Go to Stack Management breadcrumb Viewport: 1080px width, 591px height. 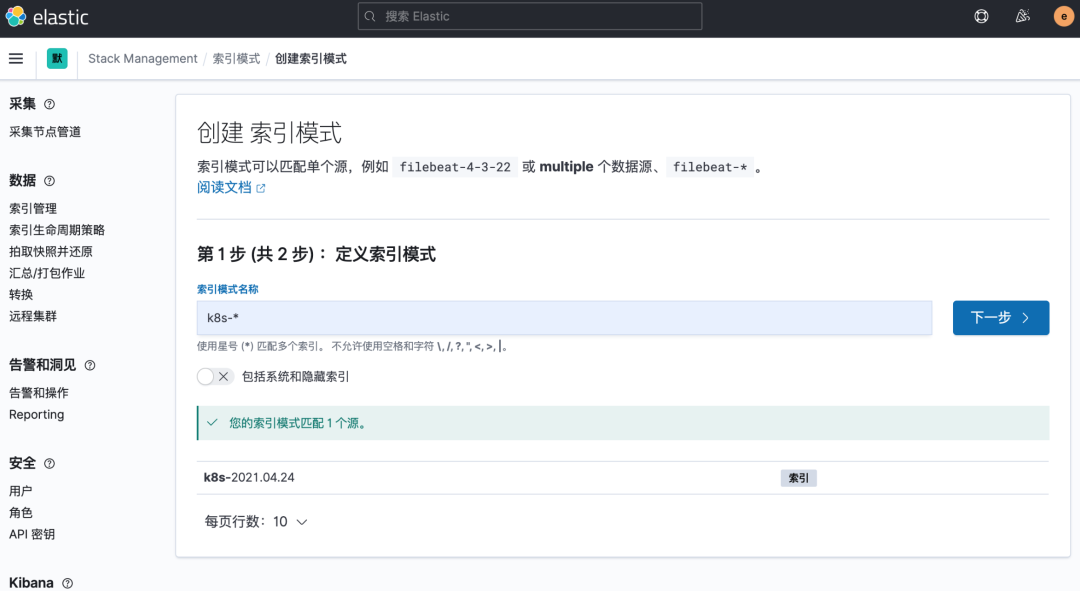[143, 59]
